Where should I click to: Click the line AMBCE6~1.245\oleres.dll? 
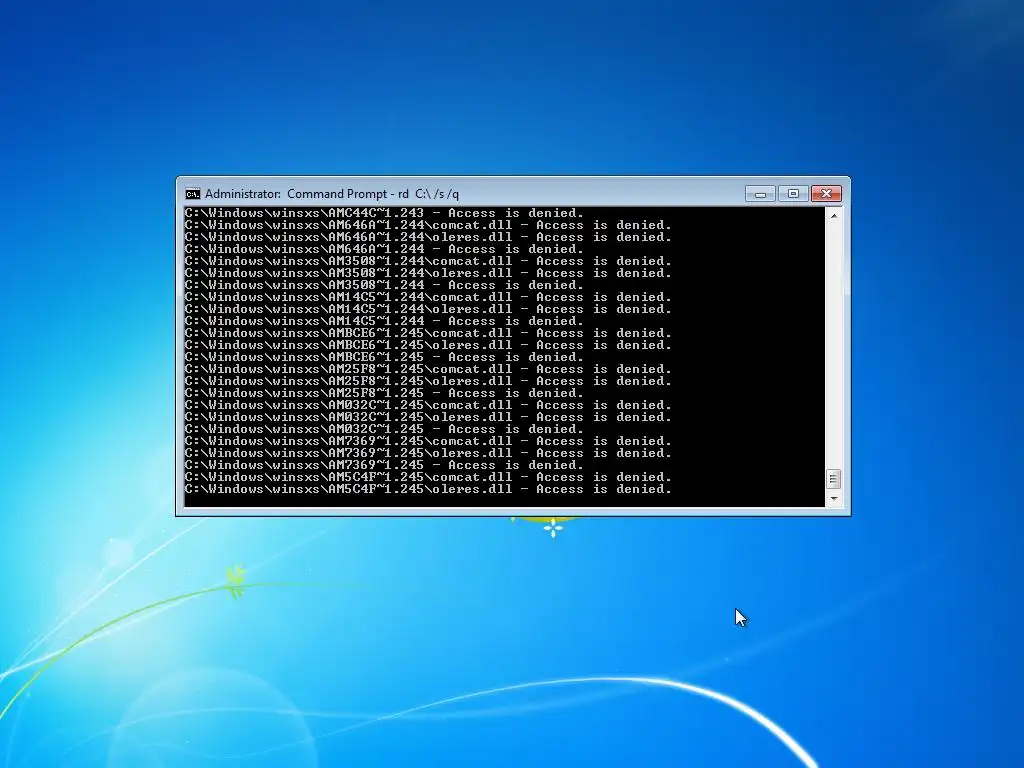pyautogui.click(x=428, y=345)
